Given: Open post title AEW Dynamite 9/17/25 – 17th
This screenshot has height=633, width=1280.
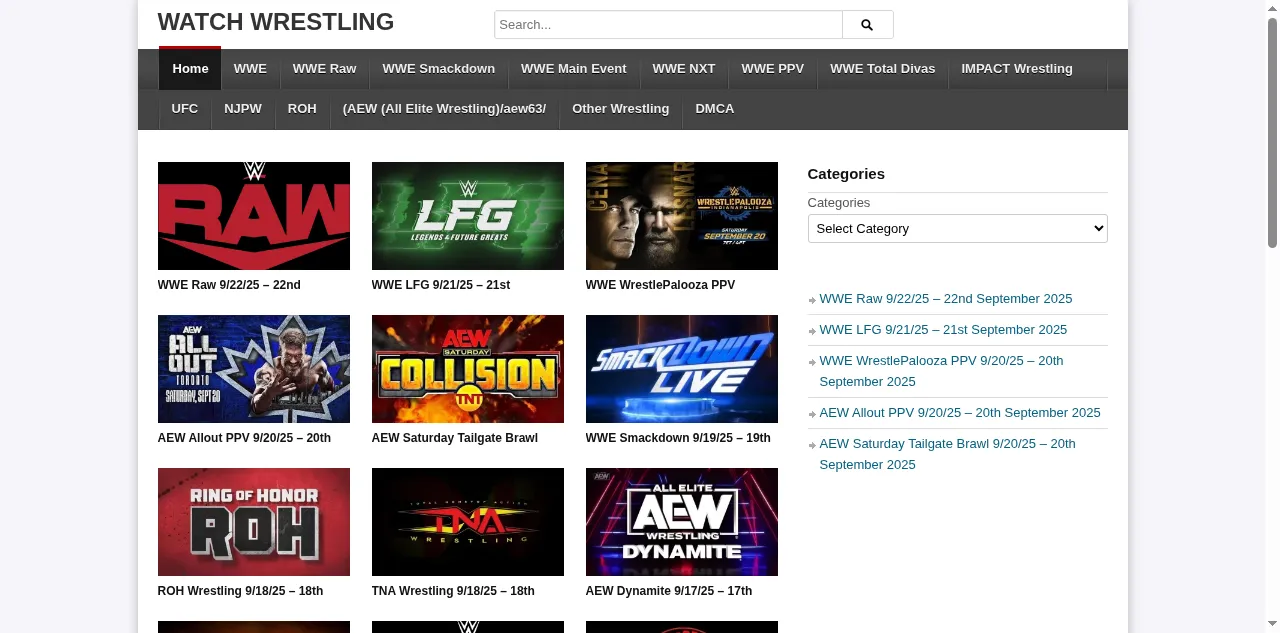Looking at the screenshot, I should point(669,591).
